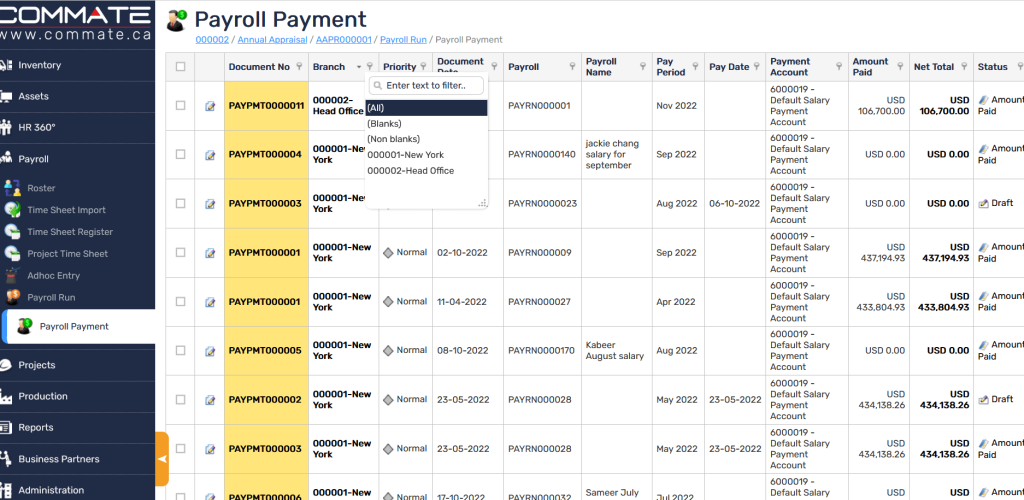Viewport: 1024px width, 500px height.
Task: Click the Project Time Sheet icon
Action: (x=12, y=253)
